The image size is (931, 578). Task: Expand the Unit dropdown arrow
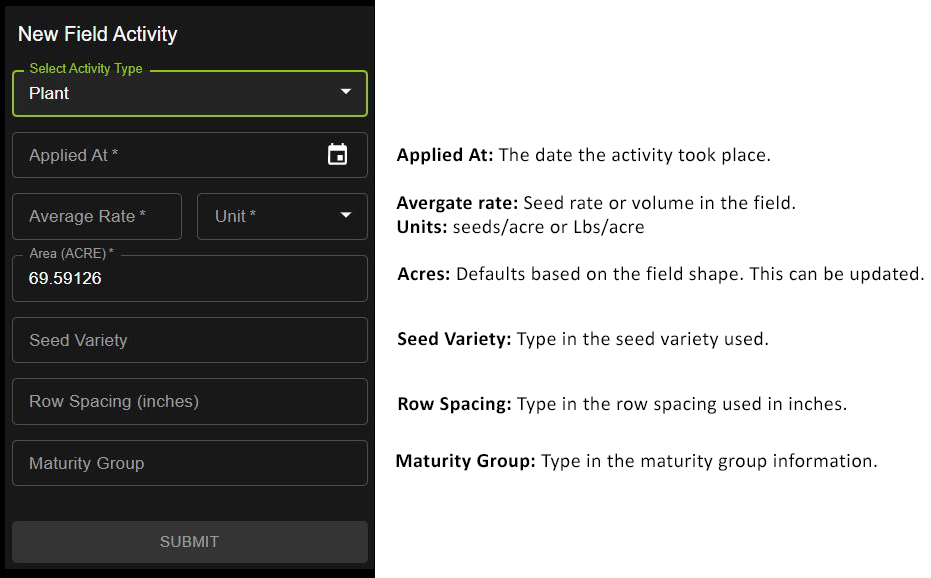[346, 216]
